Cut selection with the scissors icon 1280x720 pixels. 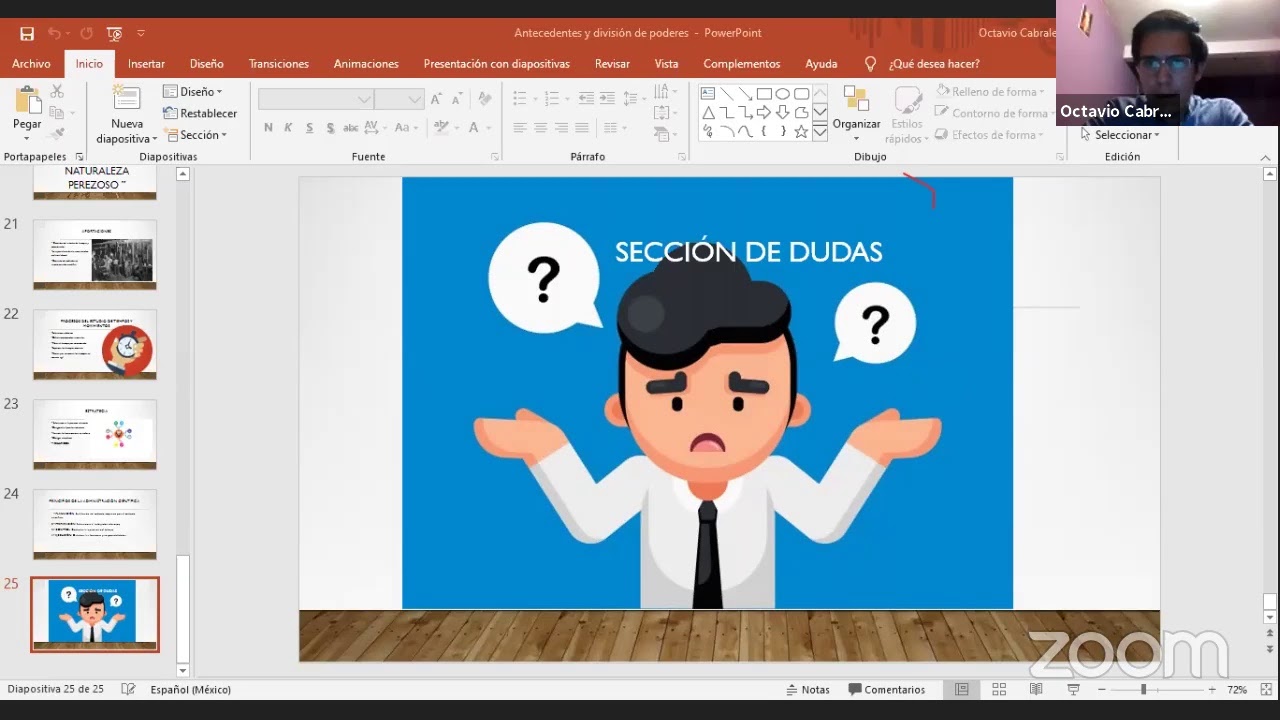pyautogui.click(x=57, y=91)
